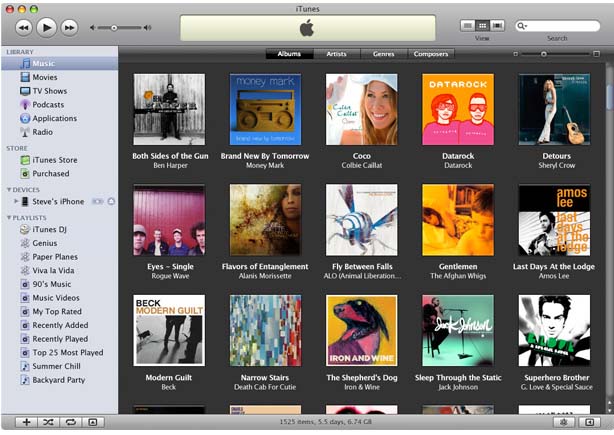Select the Composers tab
The height and width of the screenshot is (435, 614).
click(431, 54)
